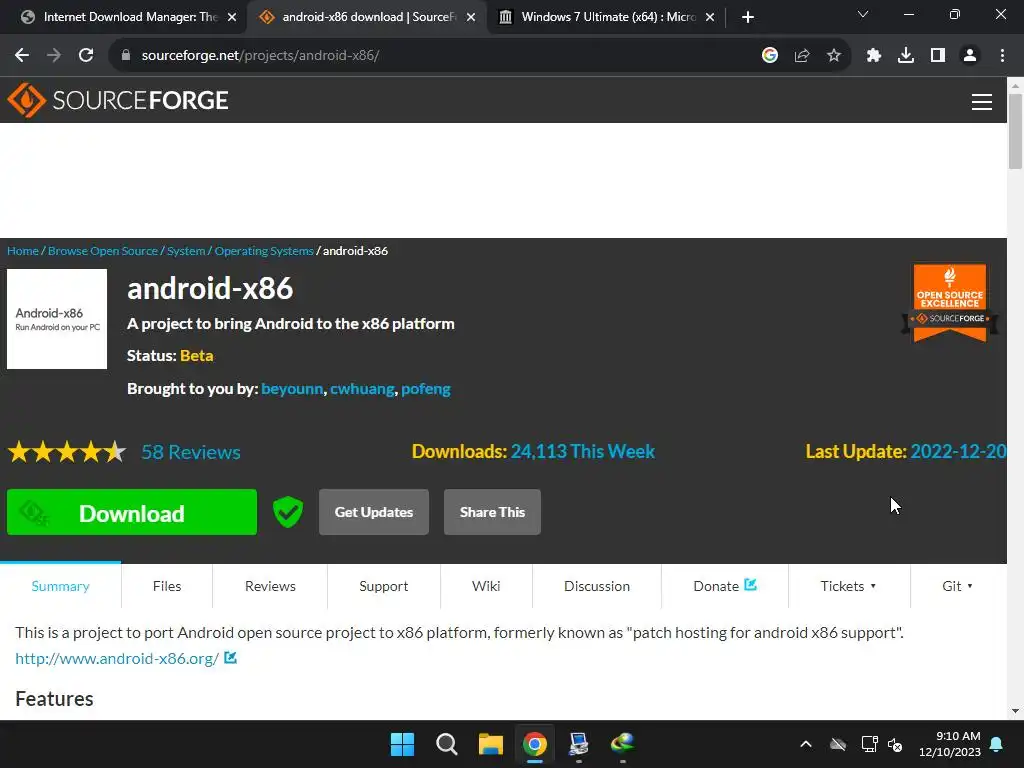Click the green Download button
This screenshot has width=1024, height=768.
[x=132, y=512]
